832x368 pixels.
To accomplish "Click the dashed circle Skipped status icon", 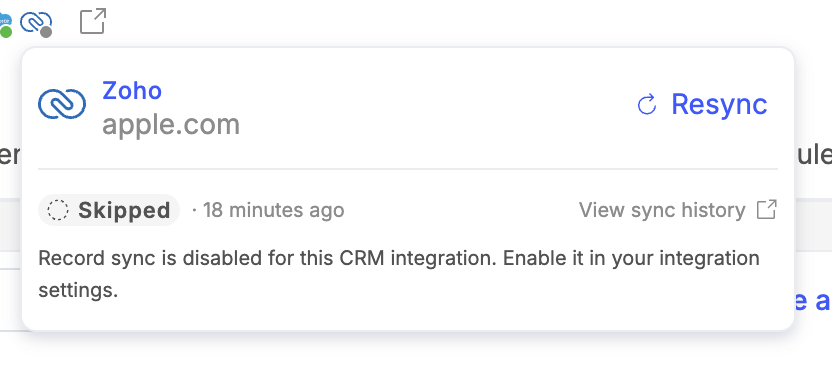I will 58,210.
